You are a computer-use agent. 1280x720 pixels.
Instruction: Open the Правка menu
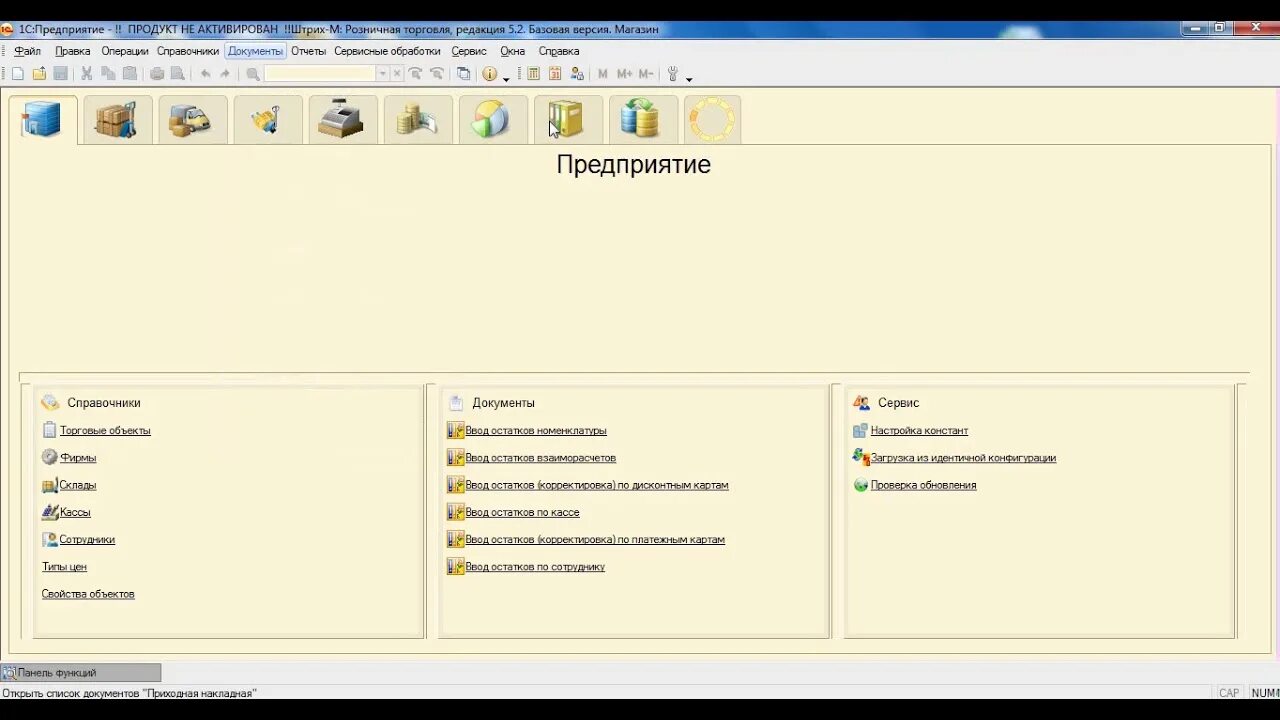73,51
